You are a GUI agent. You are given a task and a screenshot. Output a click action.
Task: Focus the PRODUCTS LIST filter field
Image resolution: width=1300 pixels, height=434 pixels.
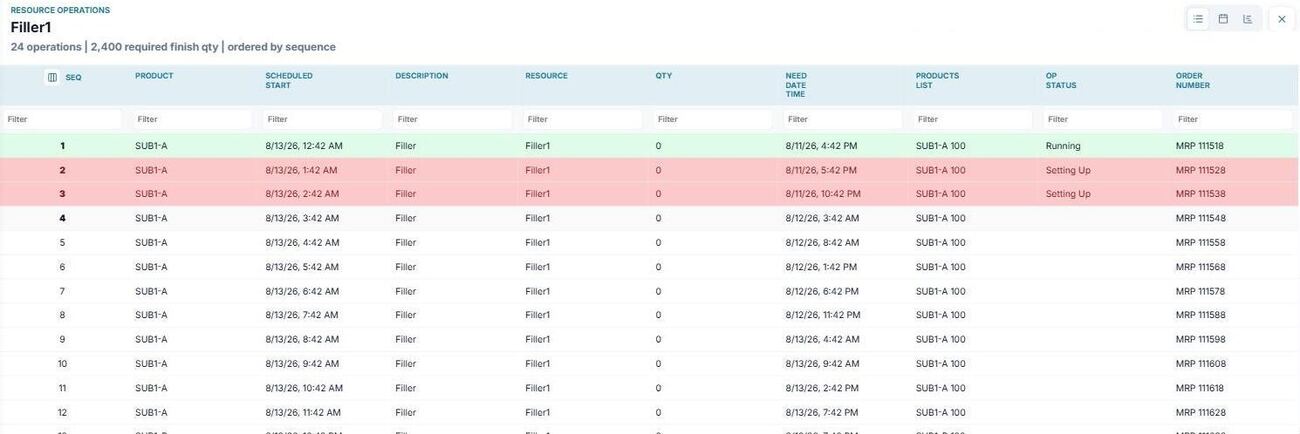(x=972, y=119)
